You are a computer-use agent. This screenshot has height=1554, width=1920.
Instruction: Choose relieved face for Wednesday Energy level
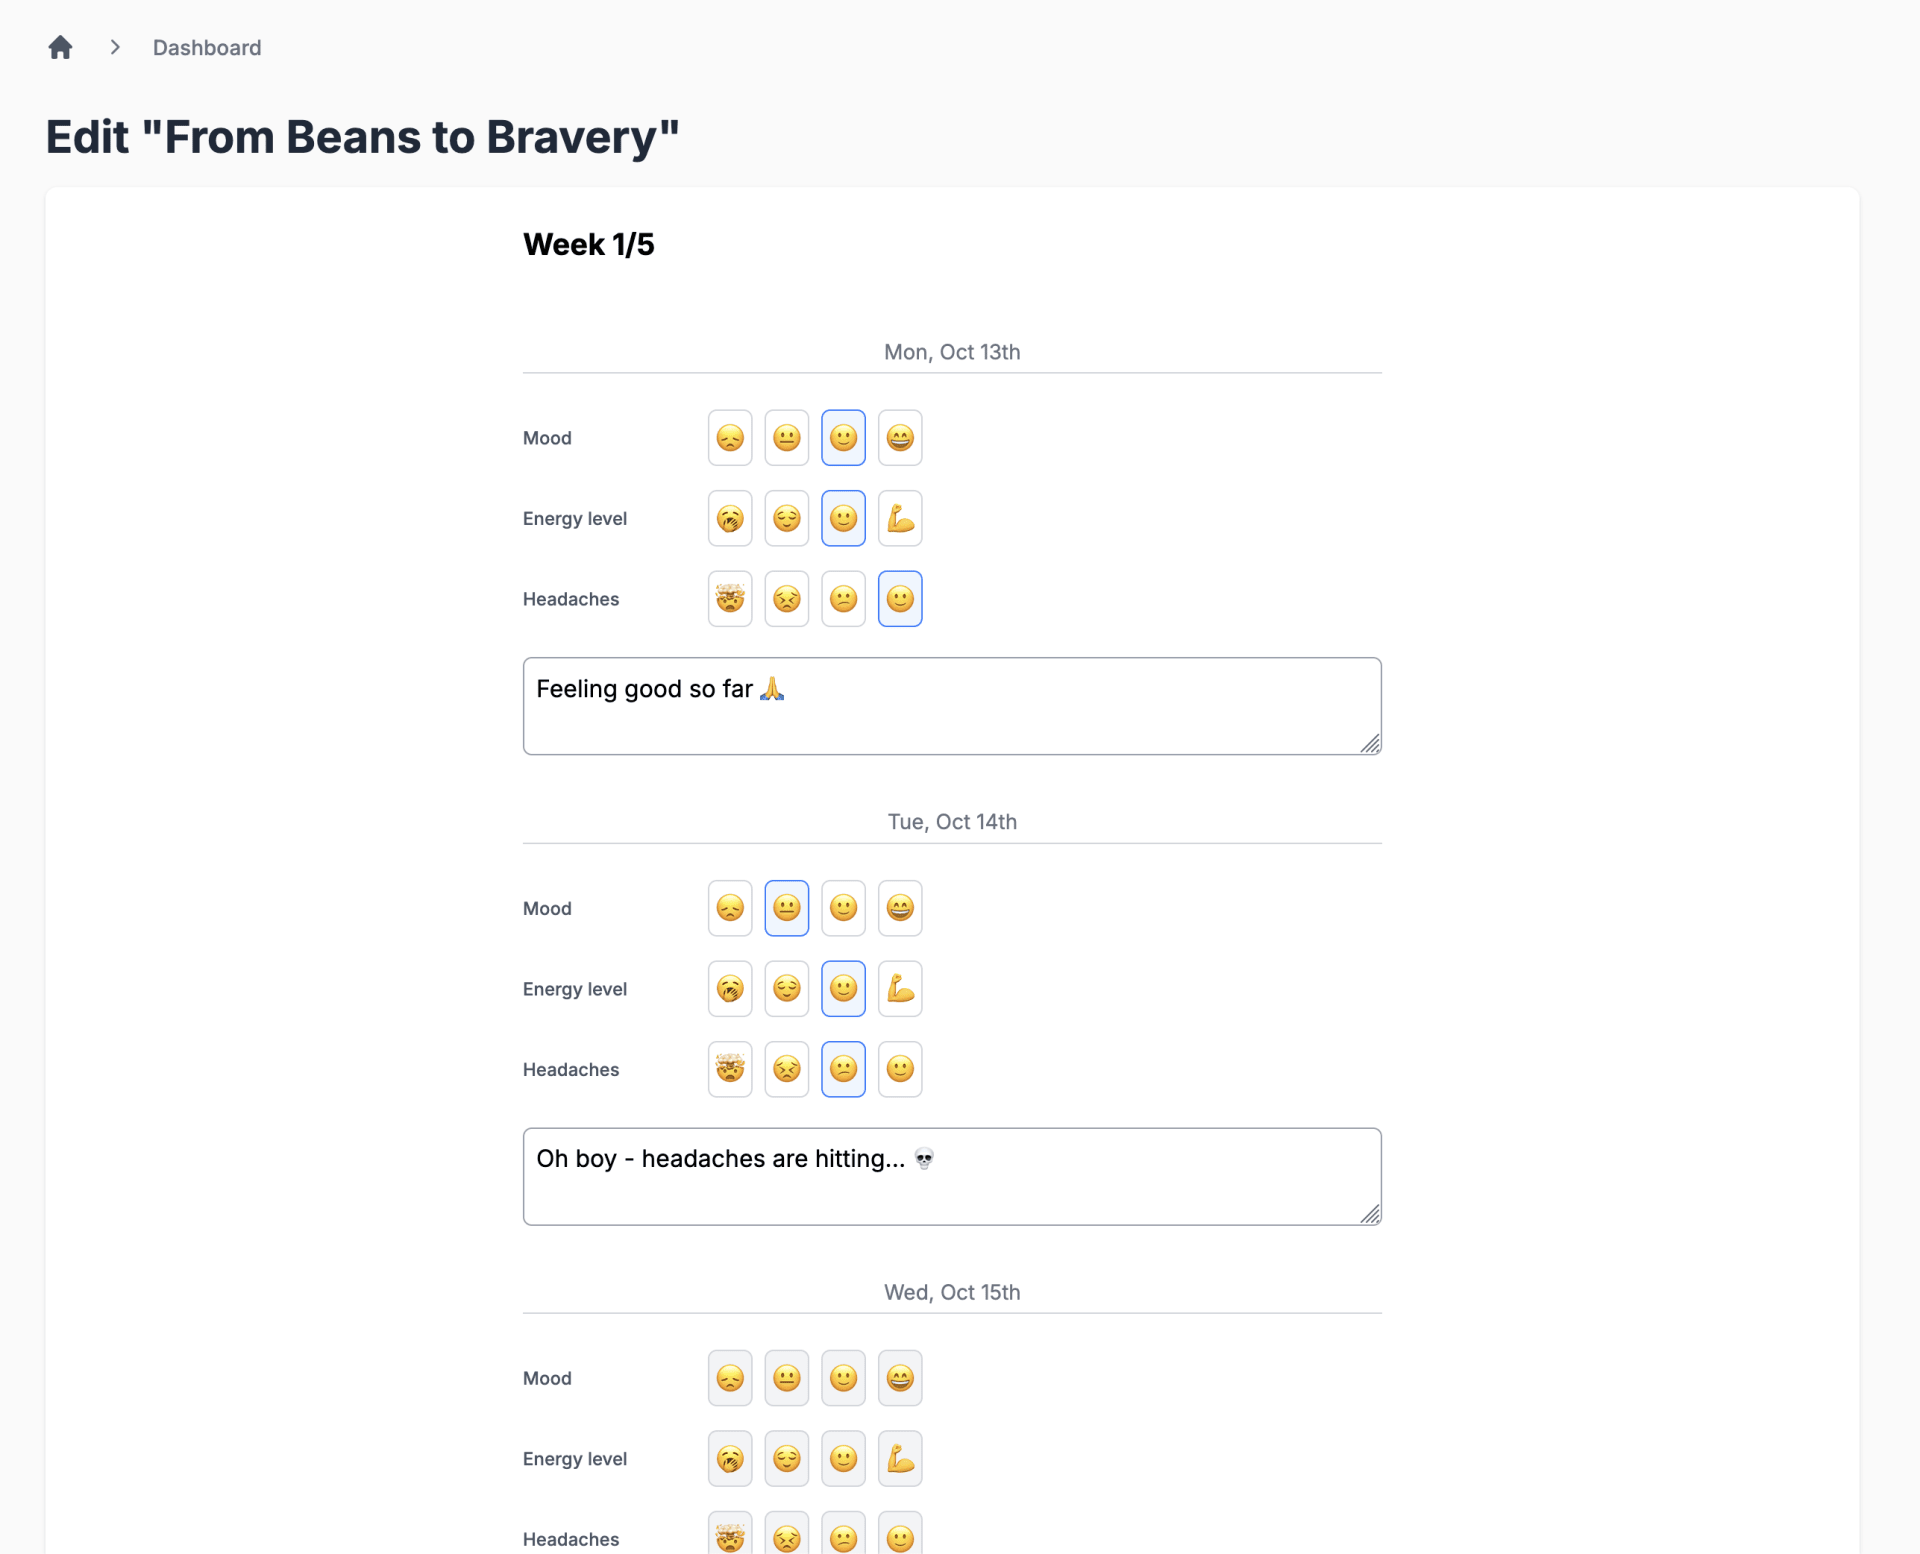tap(786, 1459)
